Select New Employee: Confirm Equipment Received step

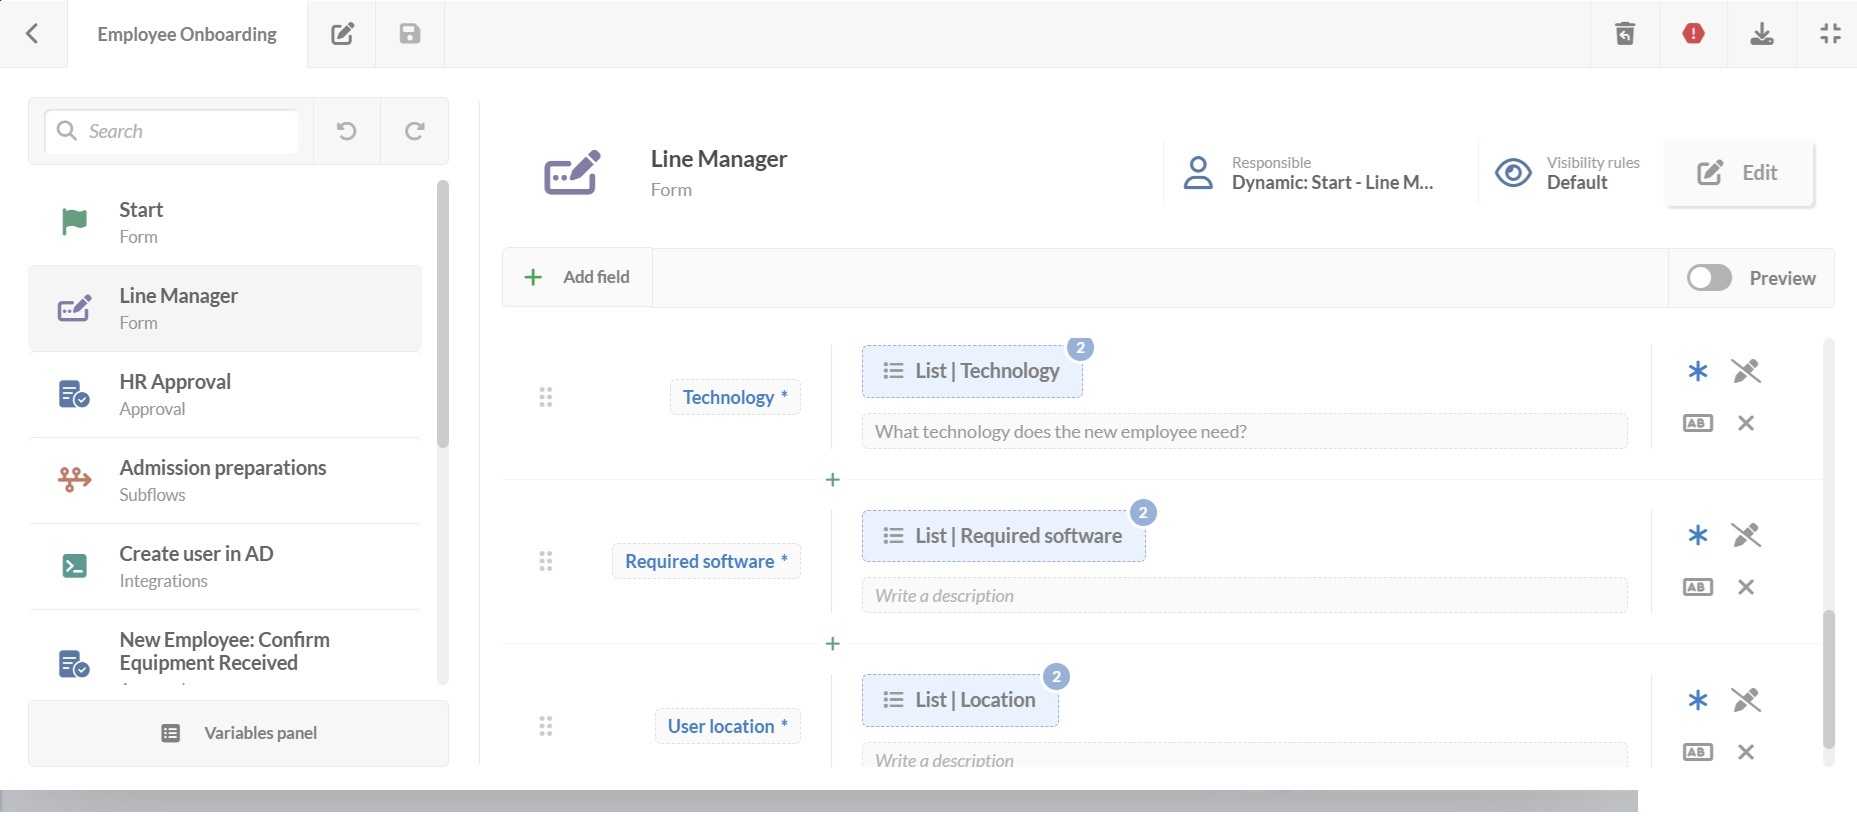(225, 650)
